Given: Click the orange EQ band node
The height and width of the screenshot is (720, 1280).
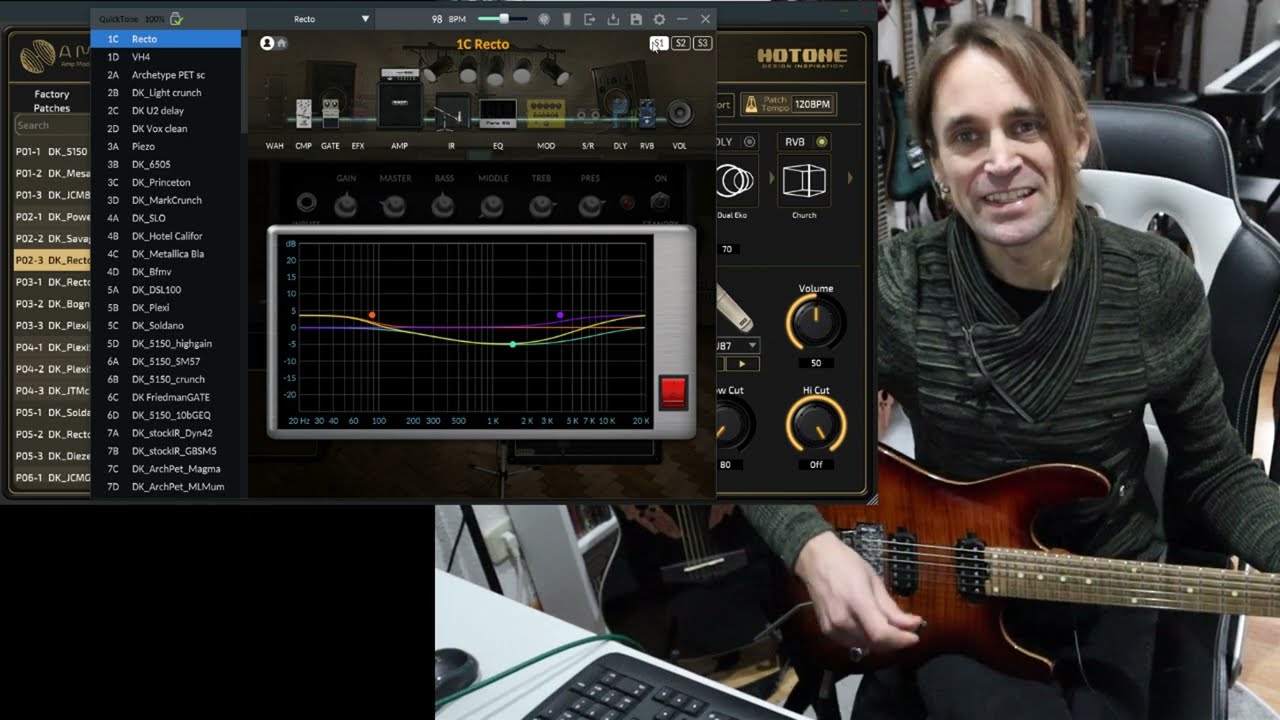Looking at the screenshot, I should pos(372,315).
